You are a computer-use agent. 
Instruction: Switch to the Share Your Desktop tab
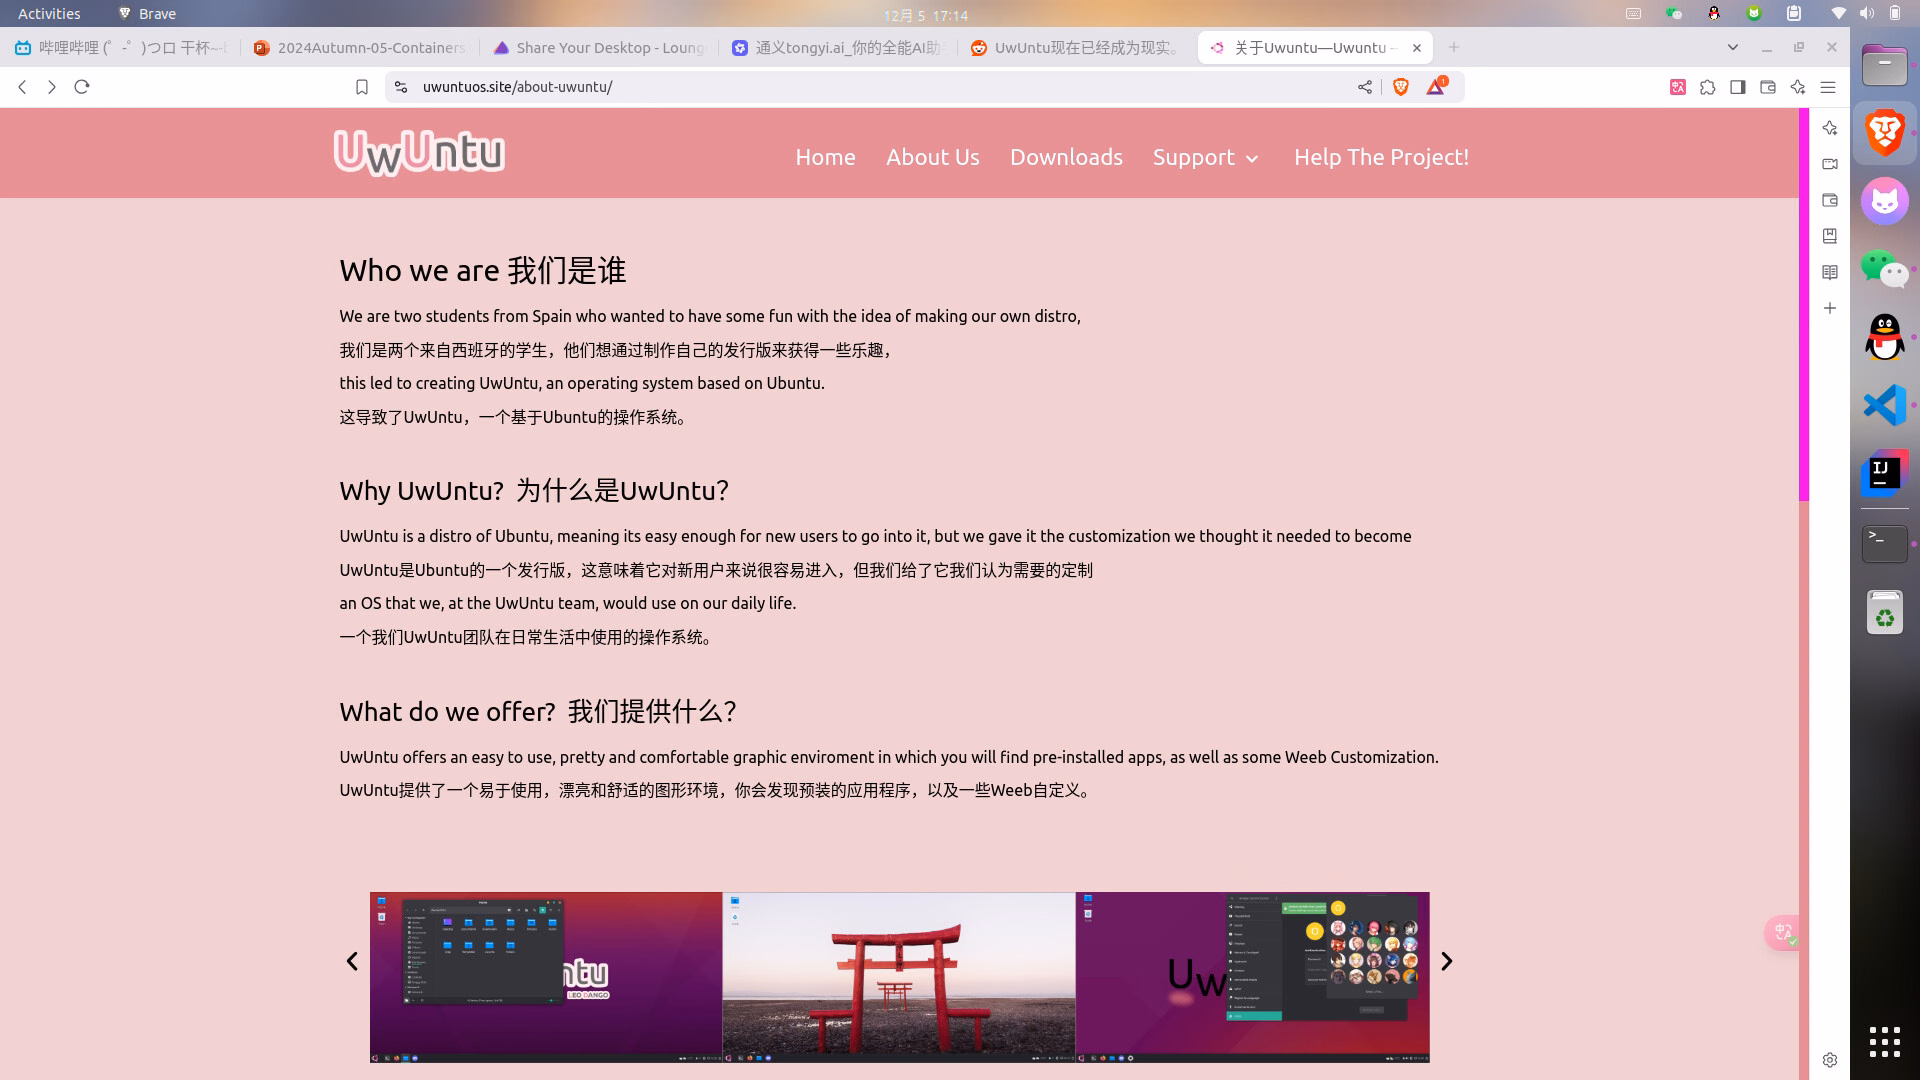tap(599, 47)
